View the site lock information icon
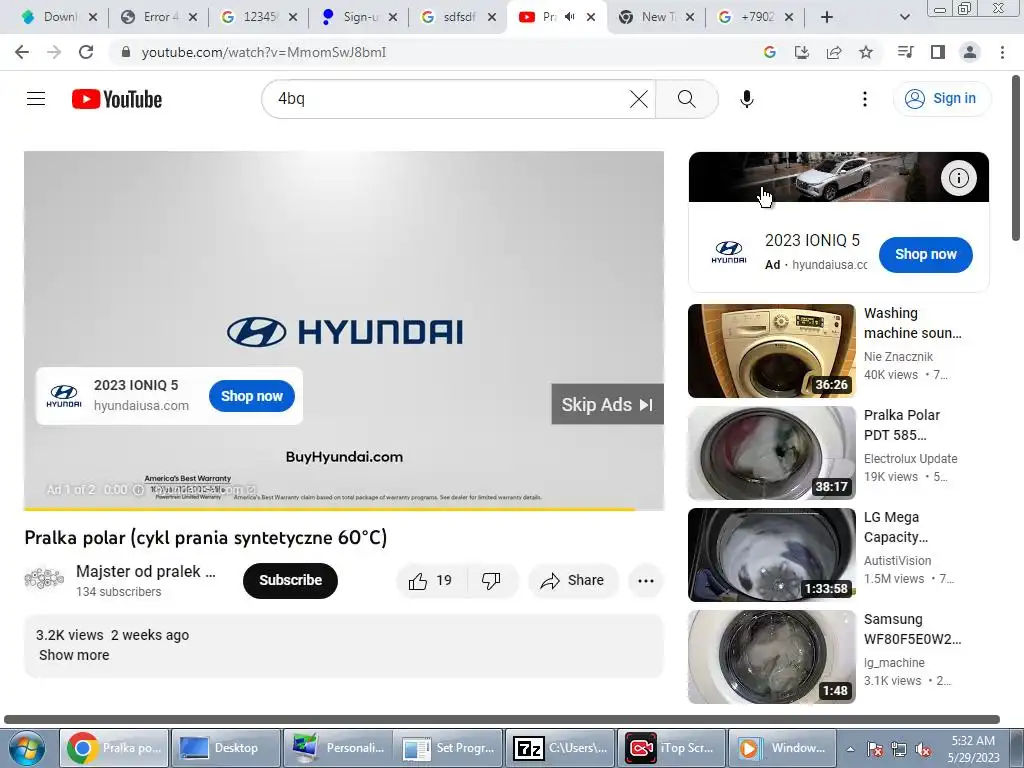This screenshot has height=768, width=1024. tap(126, 52)
